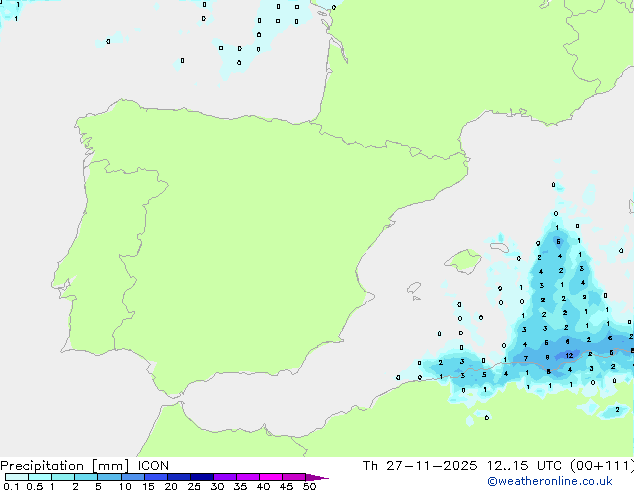Click the 5–10 mm legend swatch
This screenshot has height=490, width=634.
coord(110,477)
